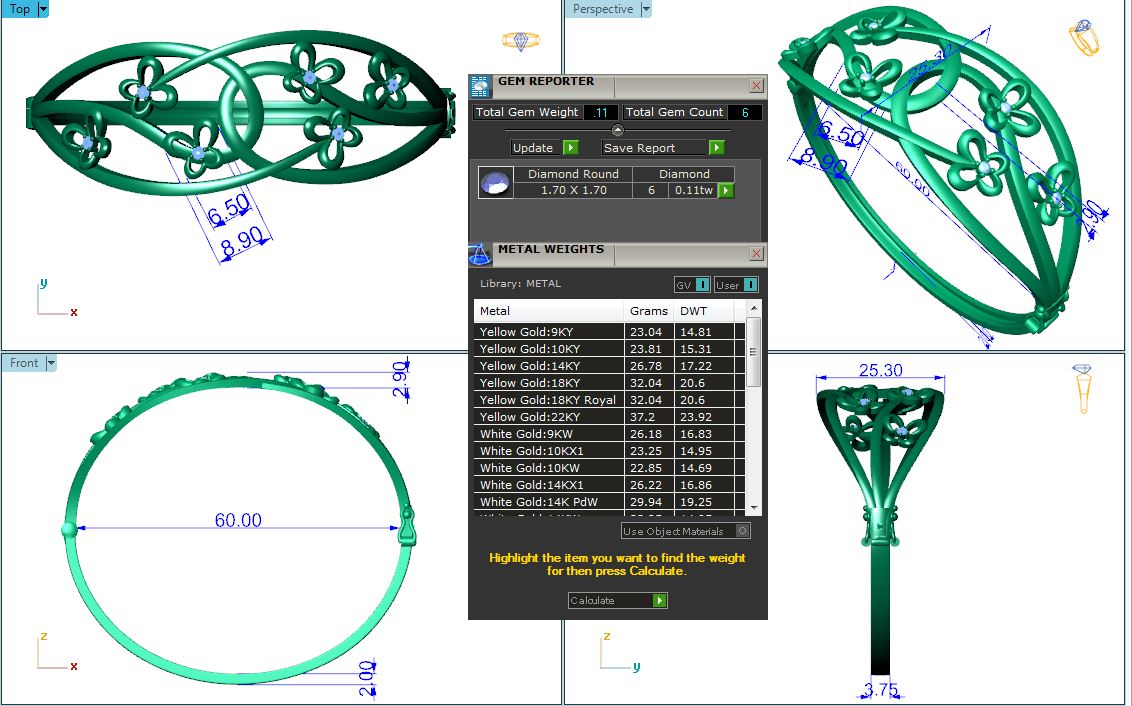Click the Metal Weights scale icon
Screen dimensions: 1132x706
coord(480,254)
